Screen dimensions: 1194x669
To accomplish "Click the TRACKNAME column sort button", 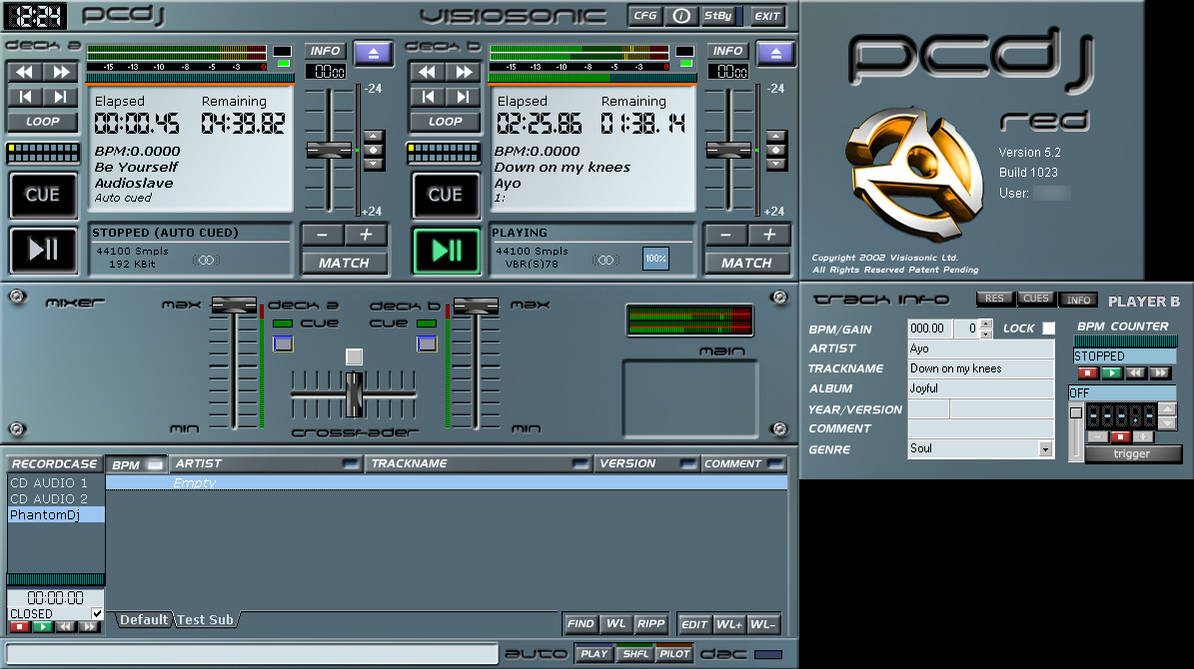I will click(x=580, y=464).
